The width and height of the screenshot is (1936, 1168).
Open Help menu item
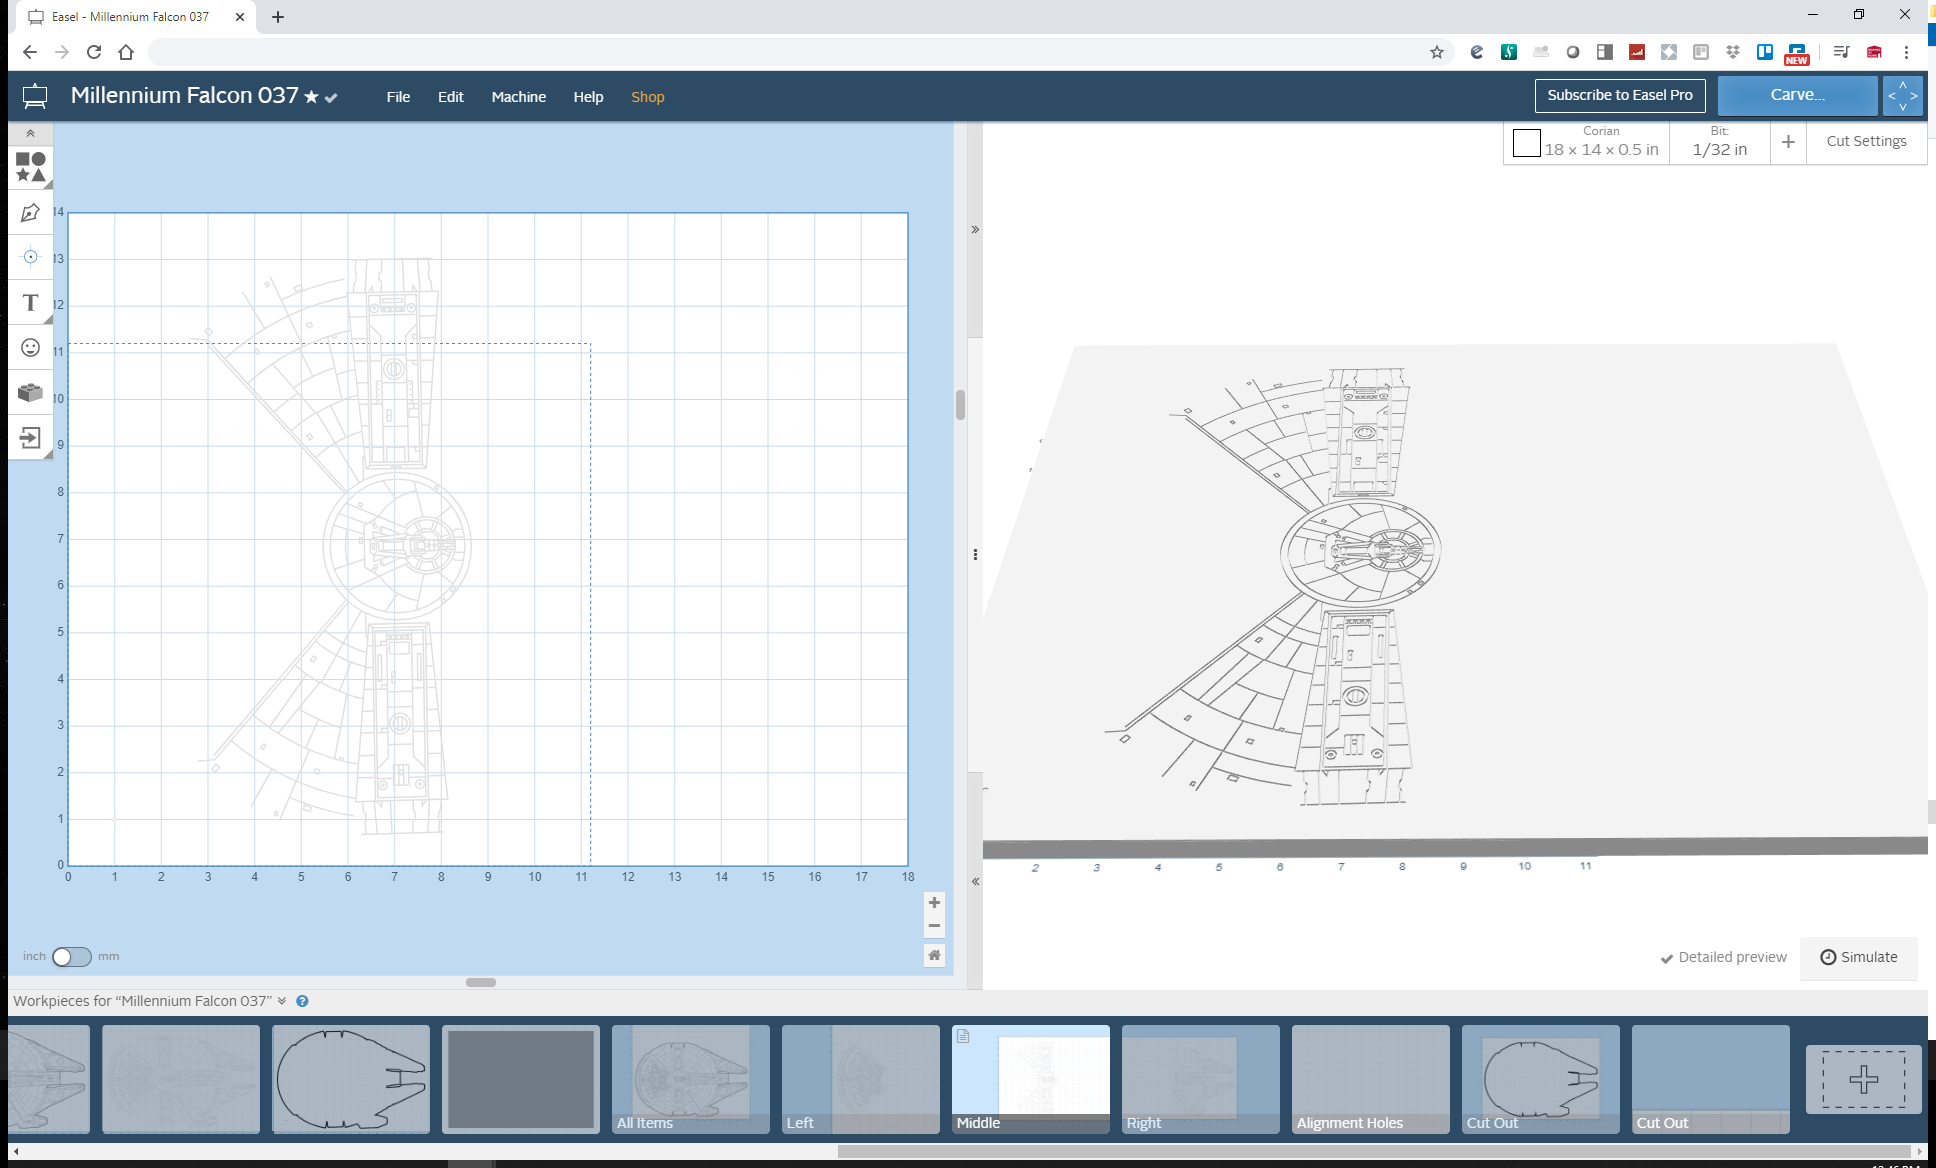588,97
